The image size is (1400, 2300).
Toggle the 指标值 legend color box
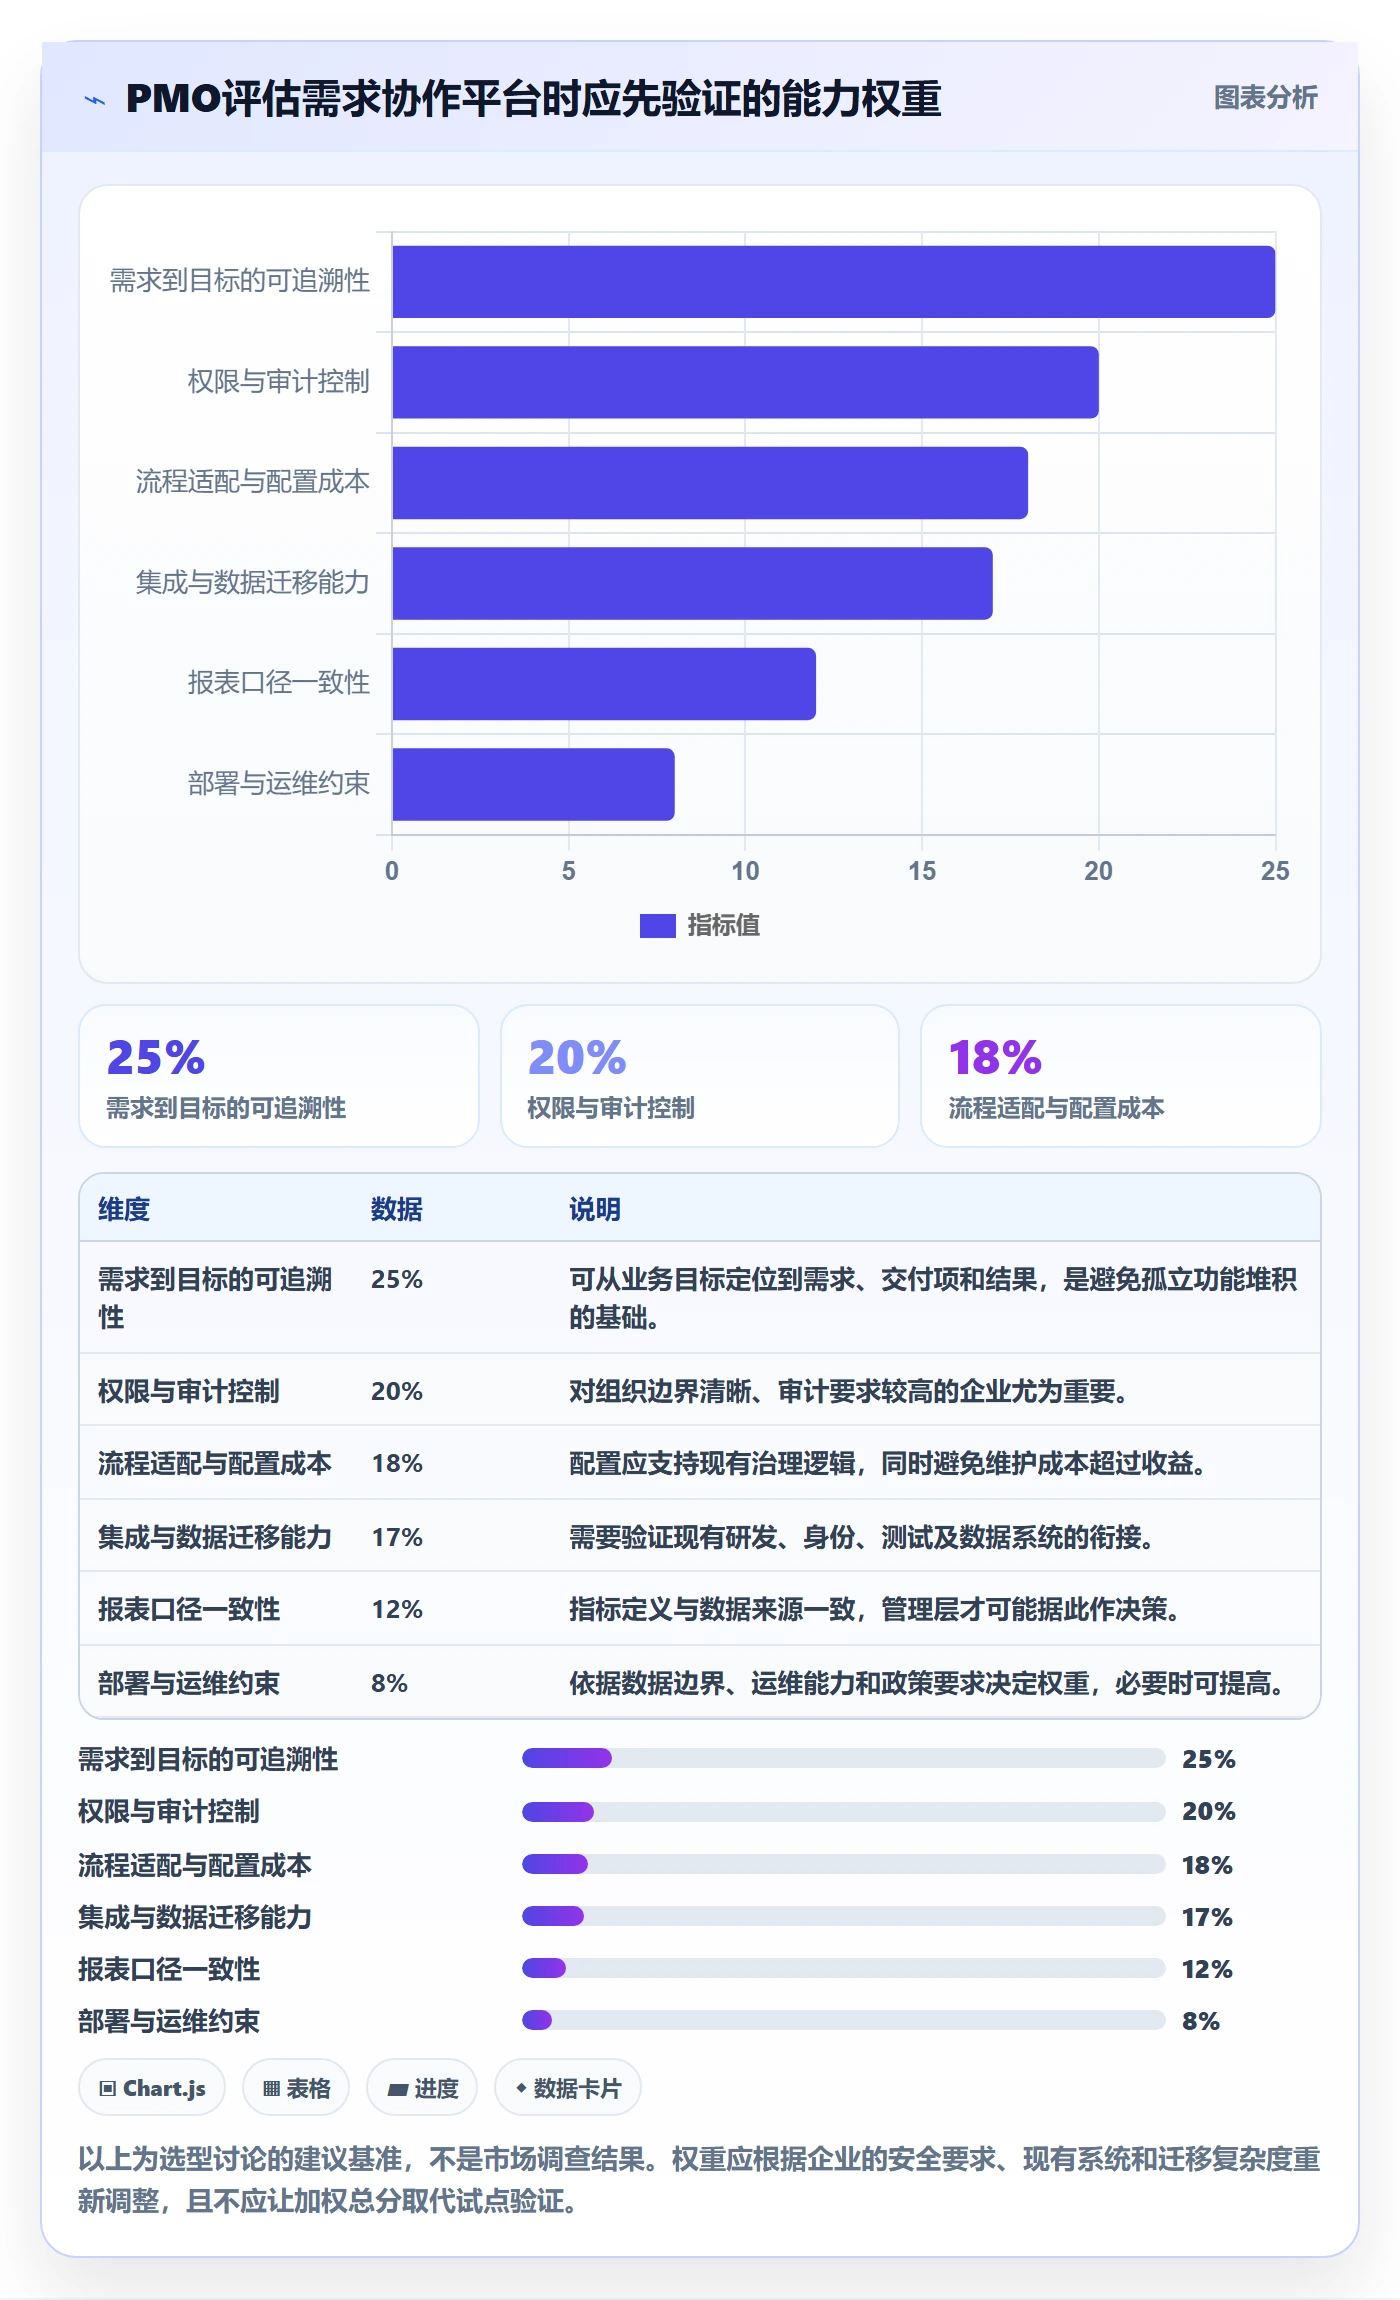click(x=657, y=926)
